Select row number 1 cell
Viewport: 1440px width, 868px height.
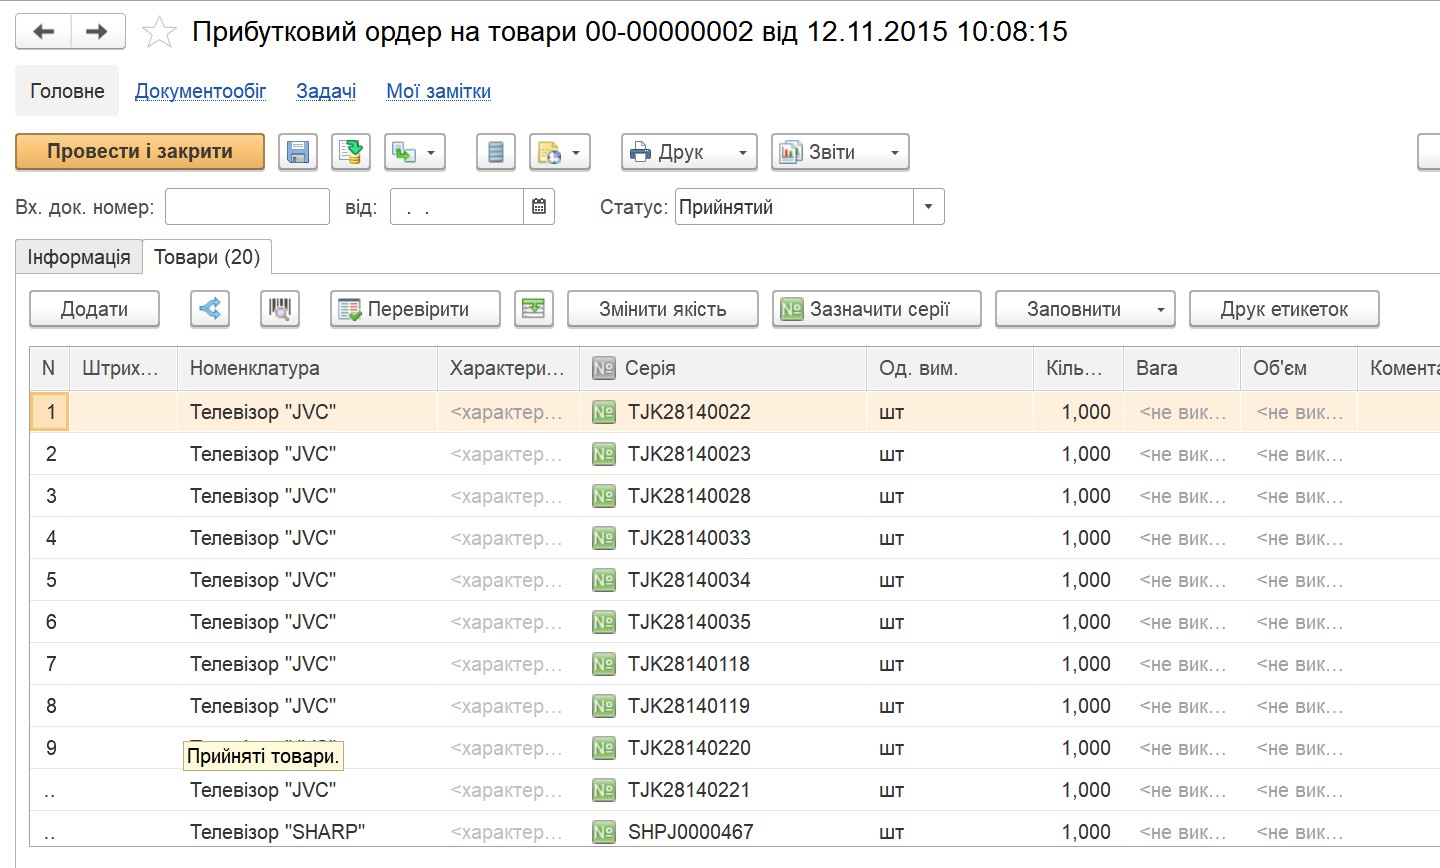pyautogui.click(x=50, y=412)
